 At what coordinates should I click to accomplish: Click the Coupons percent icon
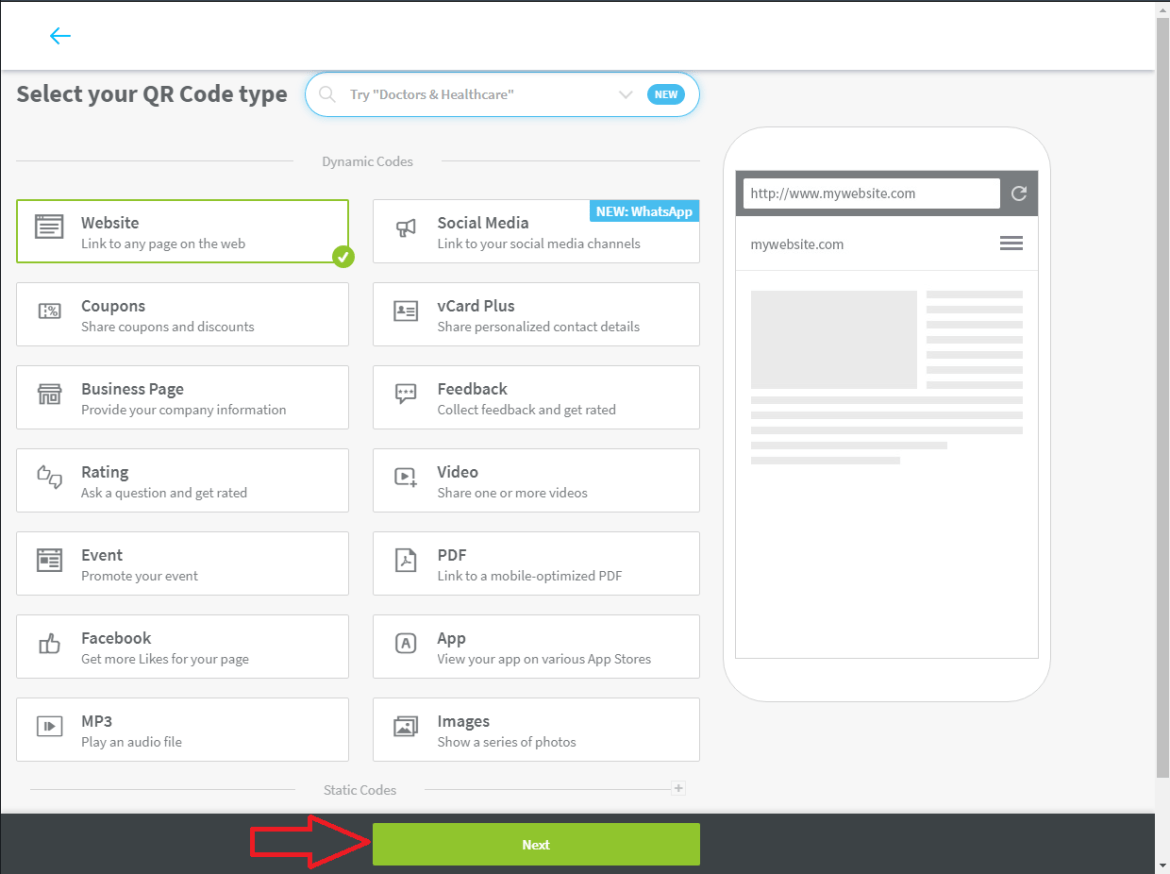[x=49, y=311]
